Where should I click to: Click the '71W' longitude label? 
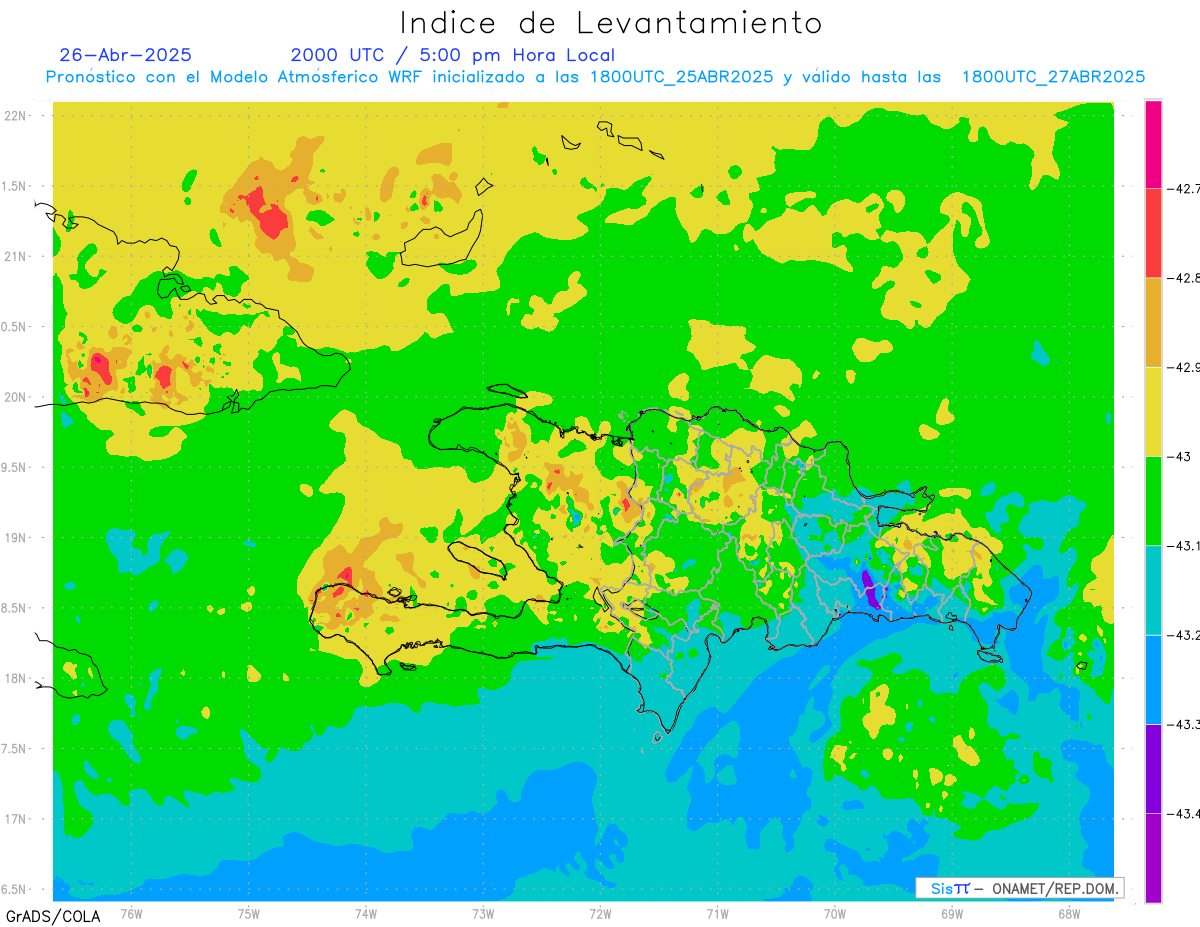coord(717,914)
